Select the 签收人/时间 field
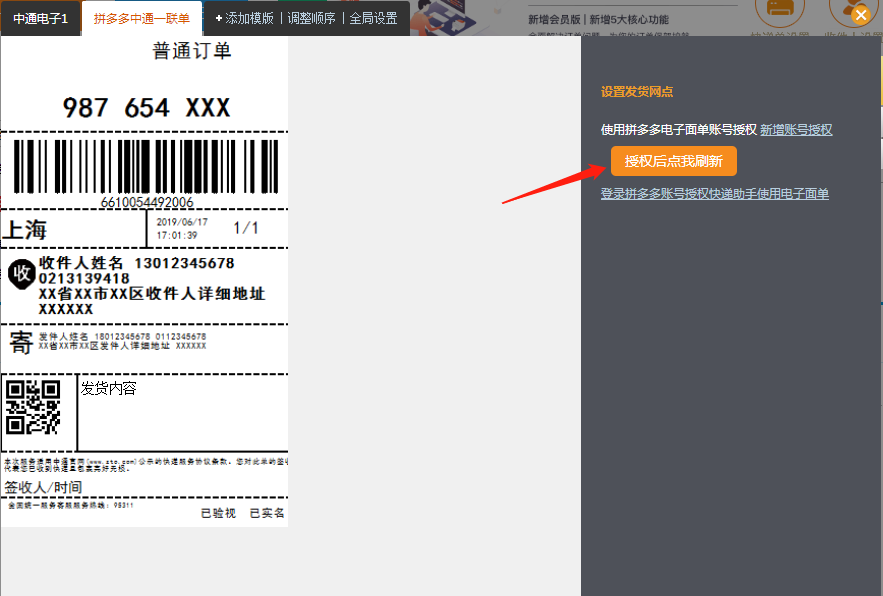This screenshot has height=596, width=883. [43, 487]
